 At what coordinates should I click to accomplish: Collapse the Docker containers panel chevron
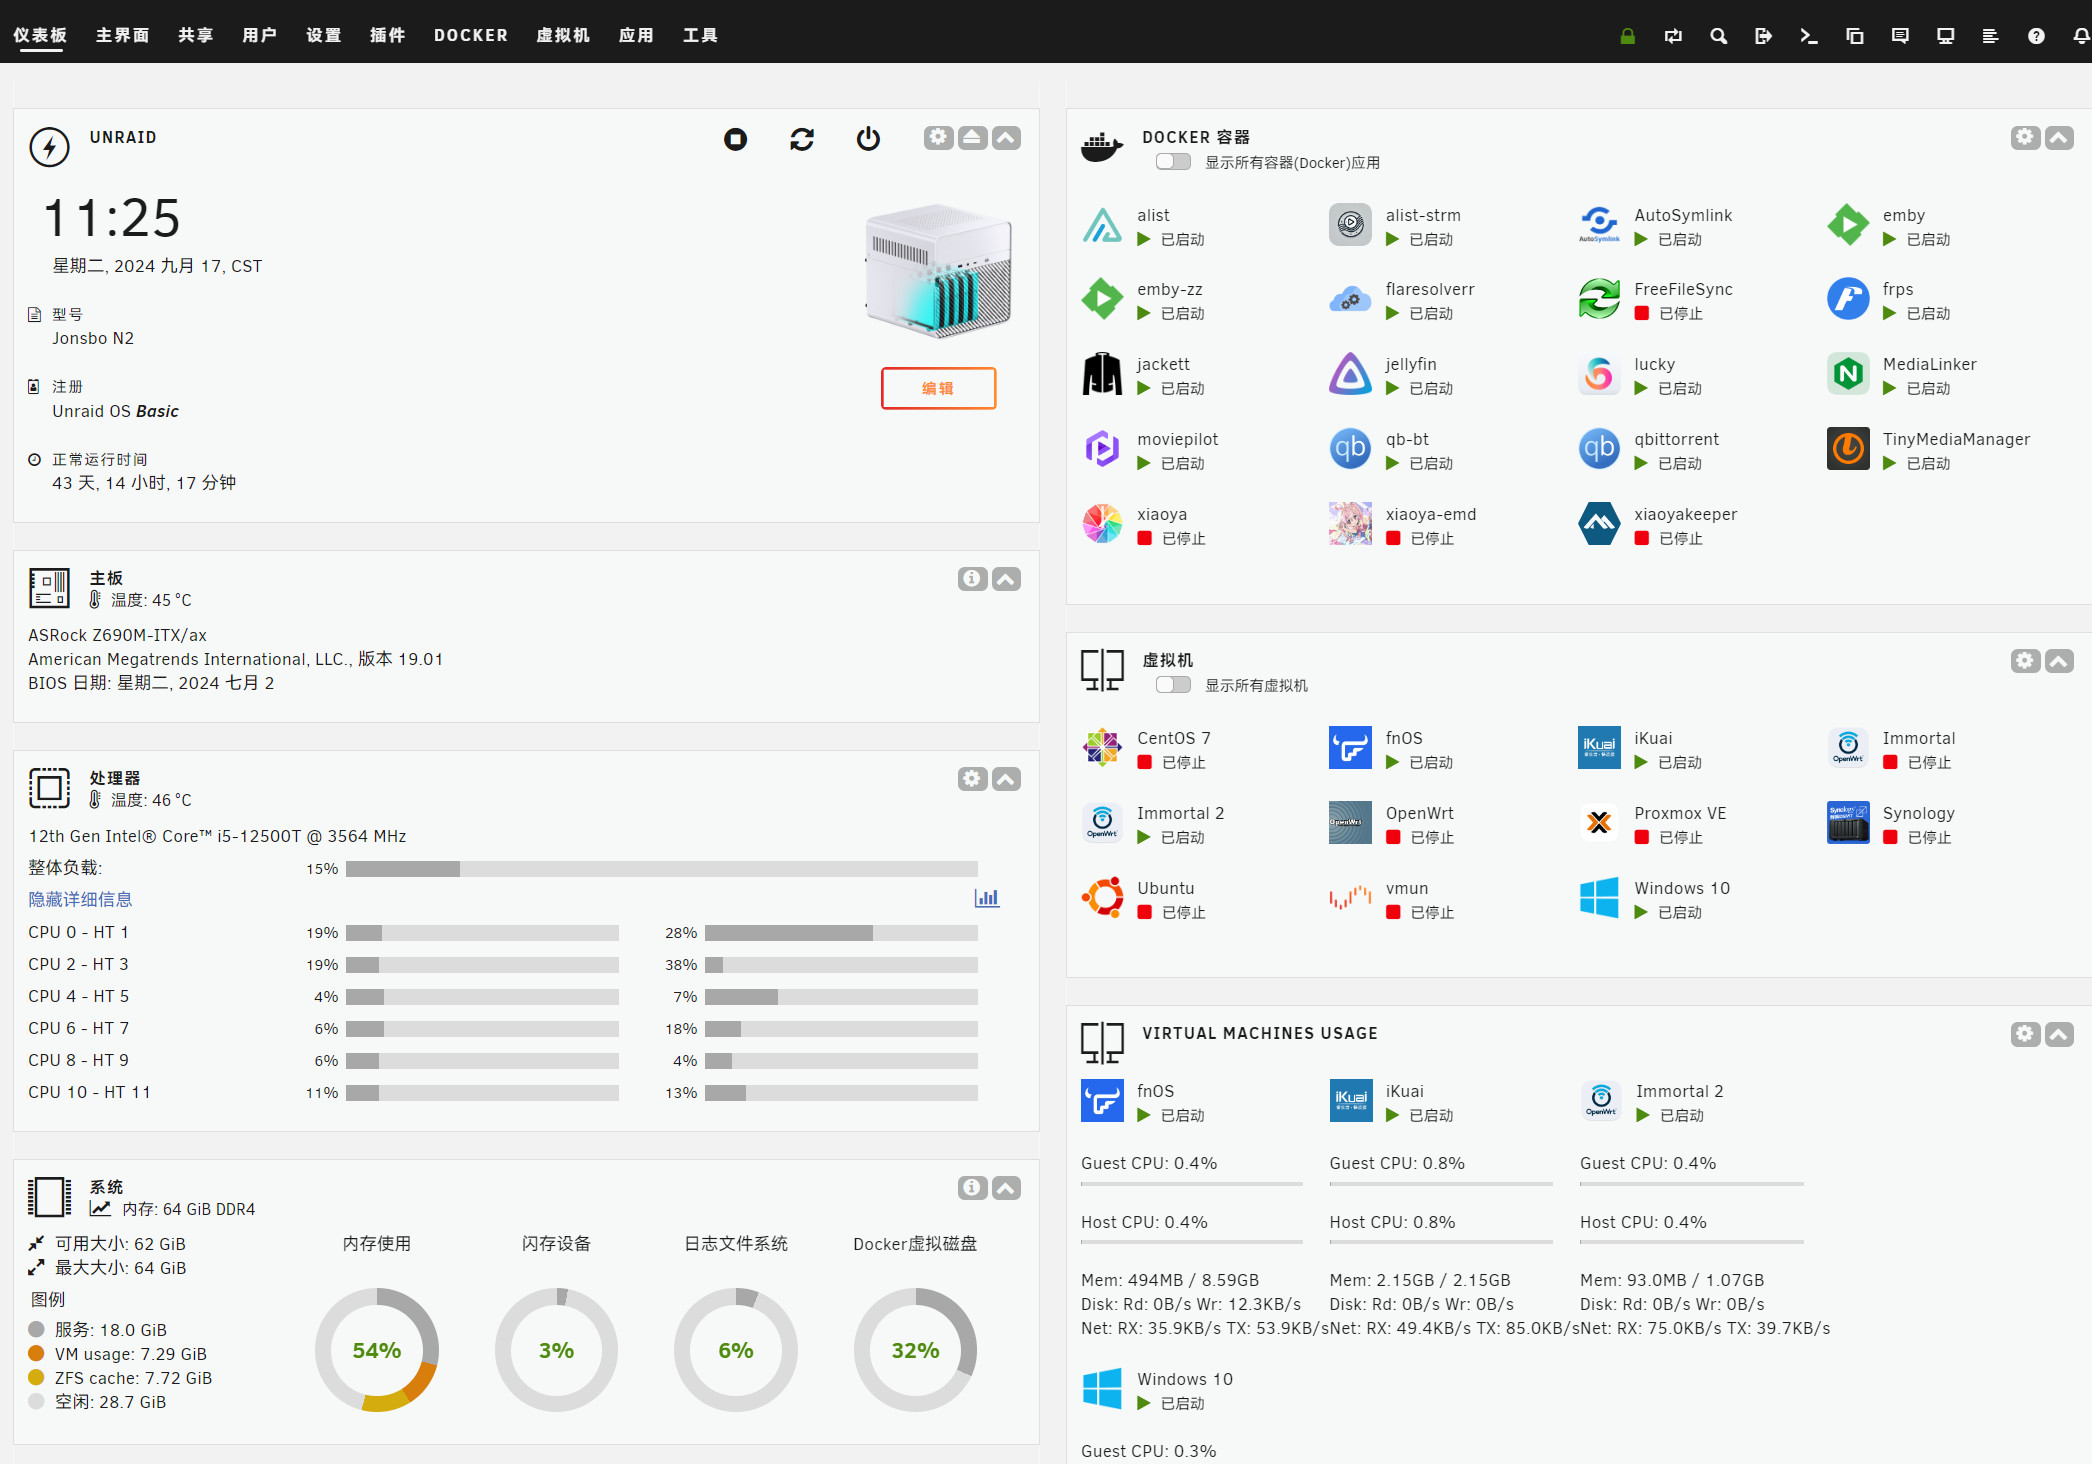pos(2058,138)
